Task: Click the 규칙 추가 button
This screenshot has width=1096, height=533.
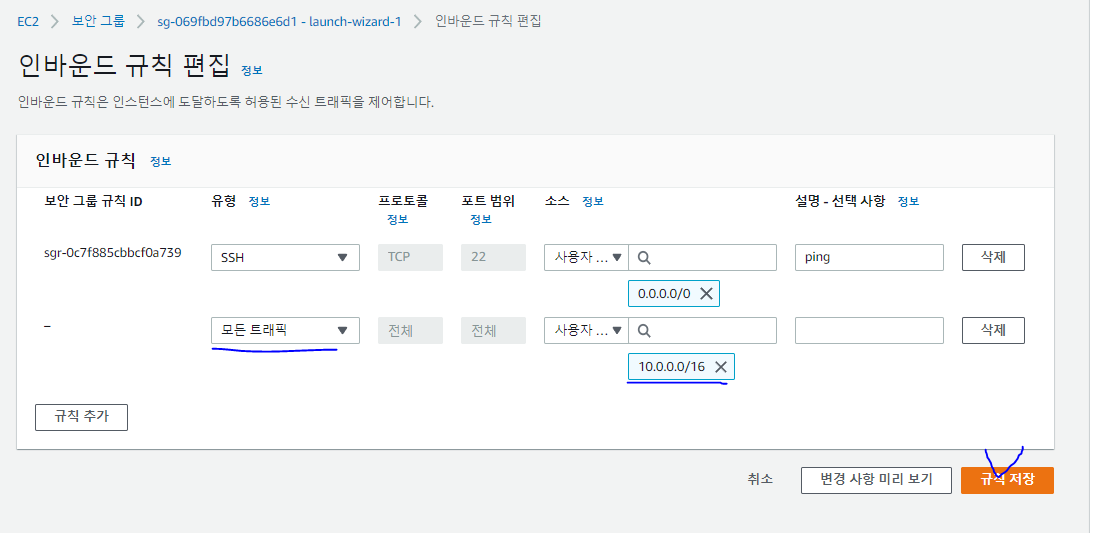Action: pyautogui.click(x=81, y=417)
